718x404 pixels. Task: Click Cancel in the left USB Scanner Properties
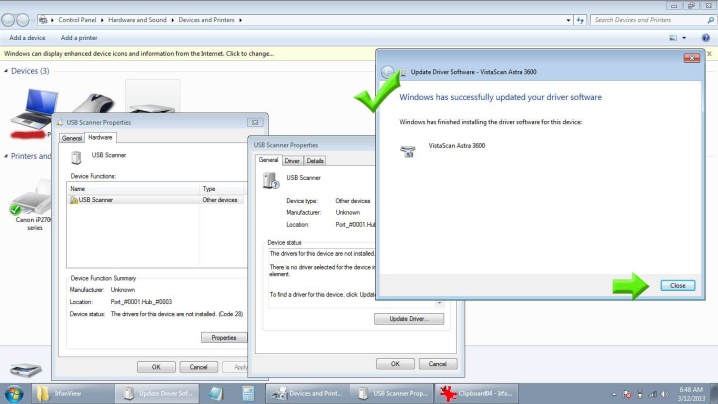click(198, 367)
